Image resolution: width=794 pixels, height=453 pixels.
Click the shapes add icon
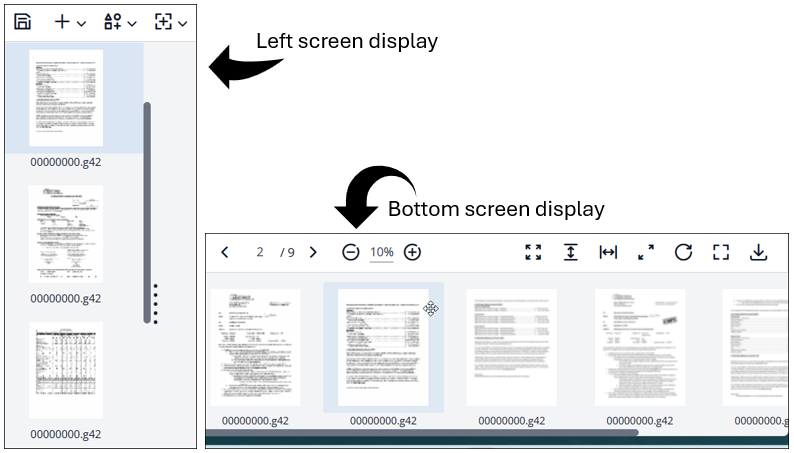point(112,22)
